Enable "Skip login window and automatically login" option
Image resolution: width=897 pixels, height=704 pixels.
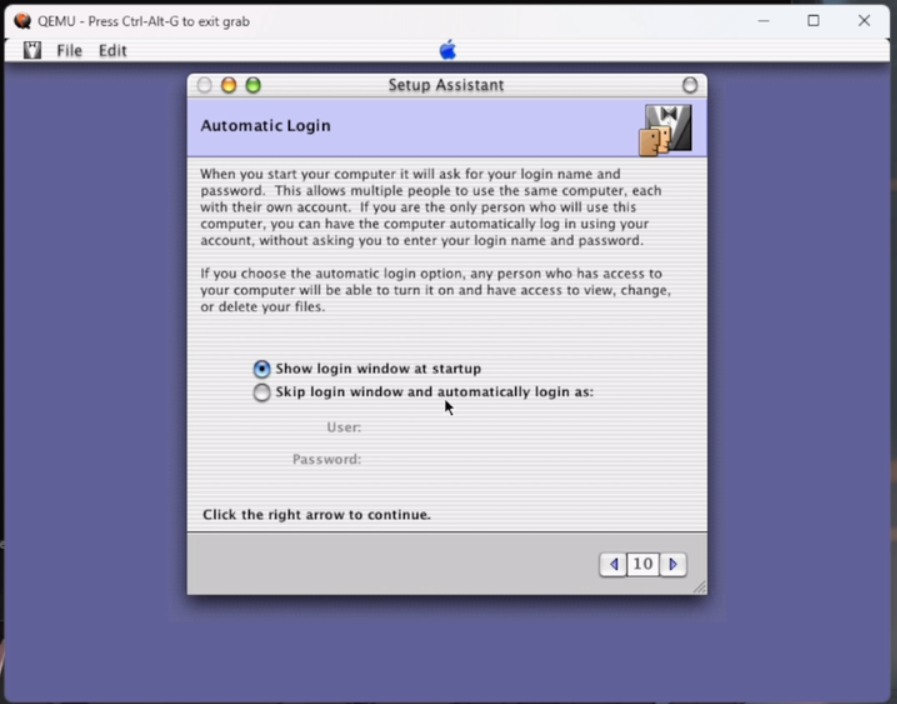[x=262, y=393]
